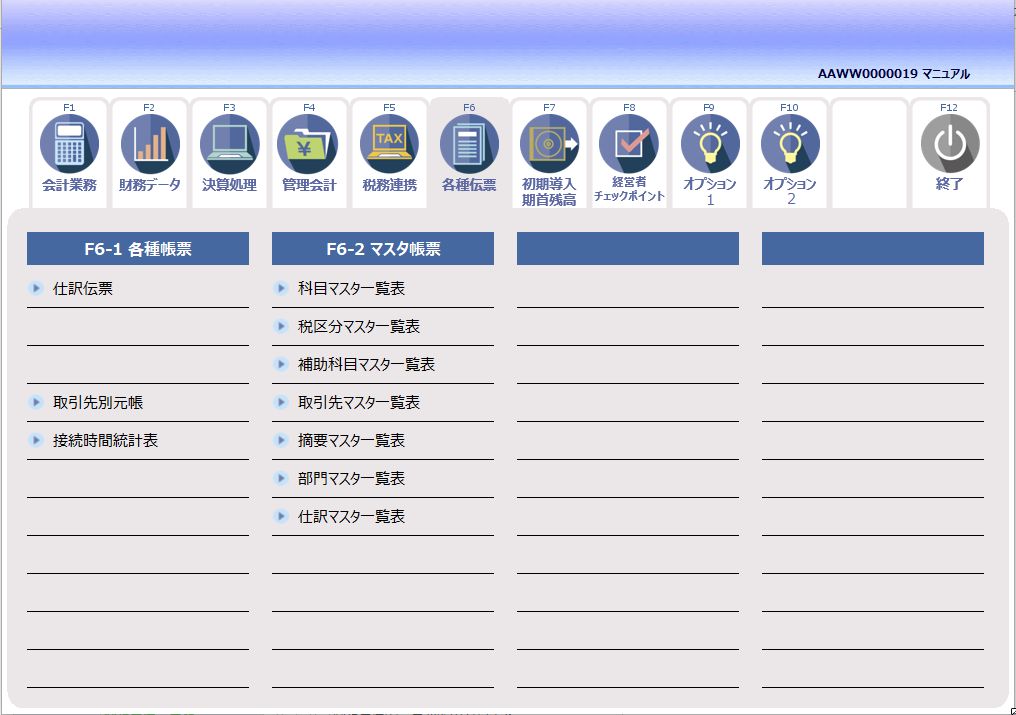This screenshot has width=1016, height=715.
Task: Open the F10 オプション2 lightbulb icon
Action: (x=789, y=144)
